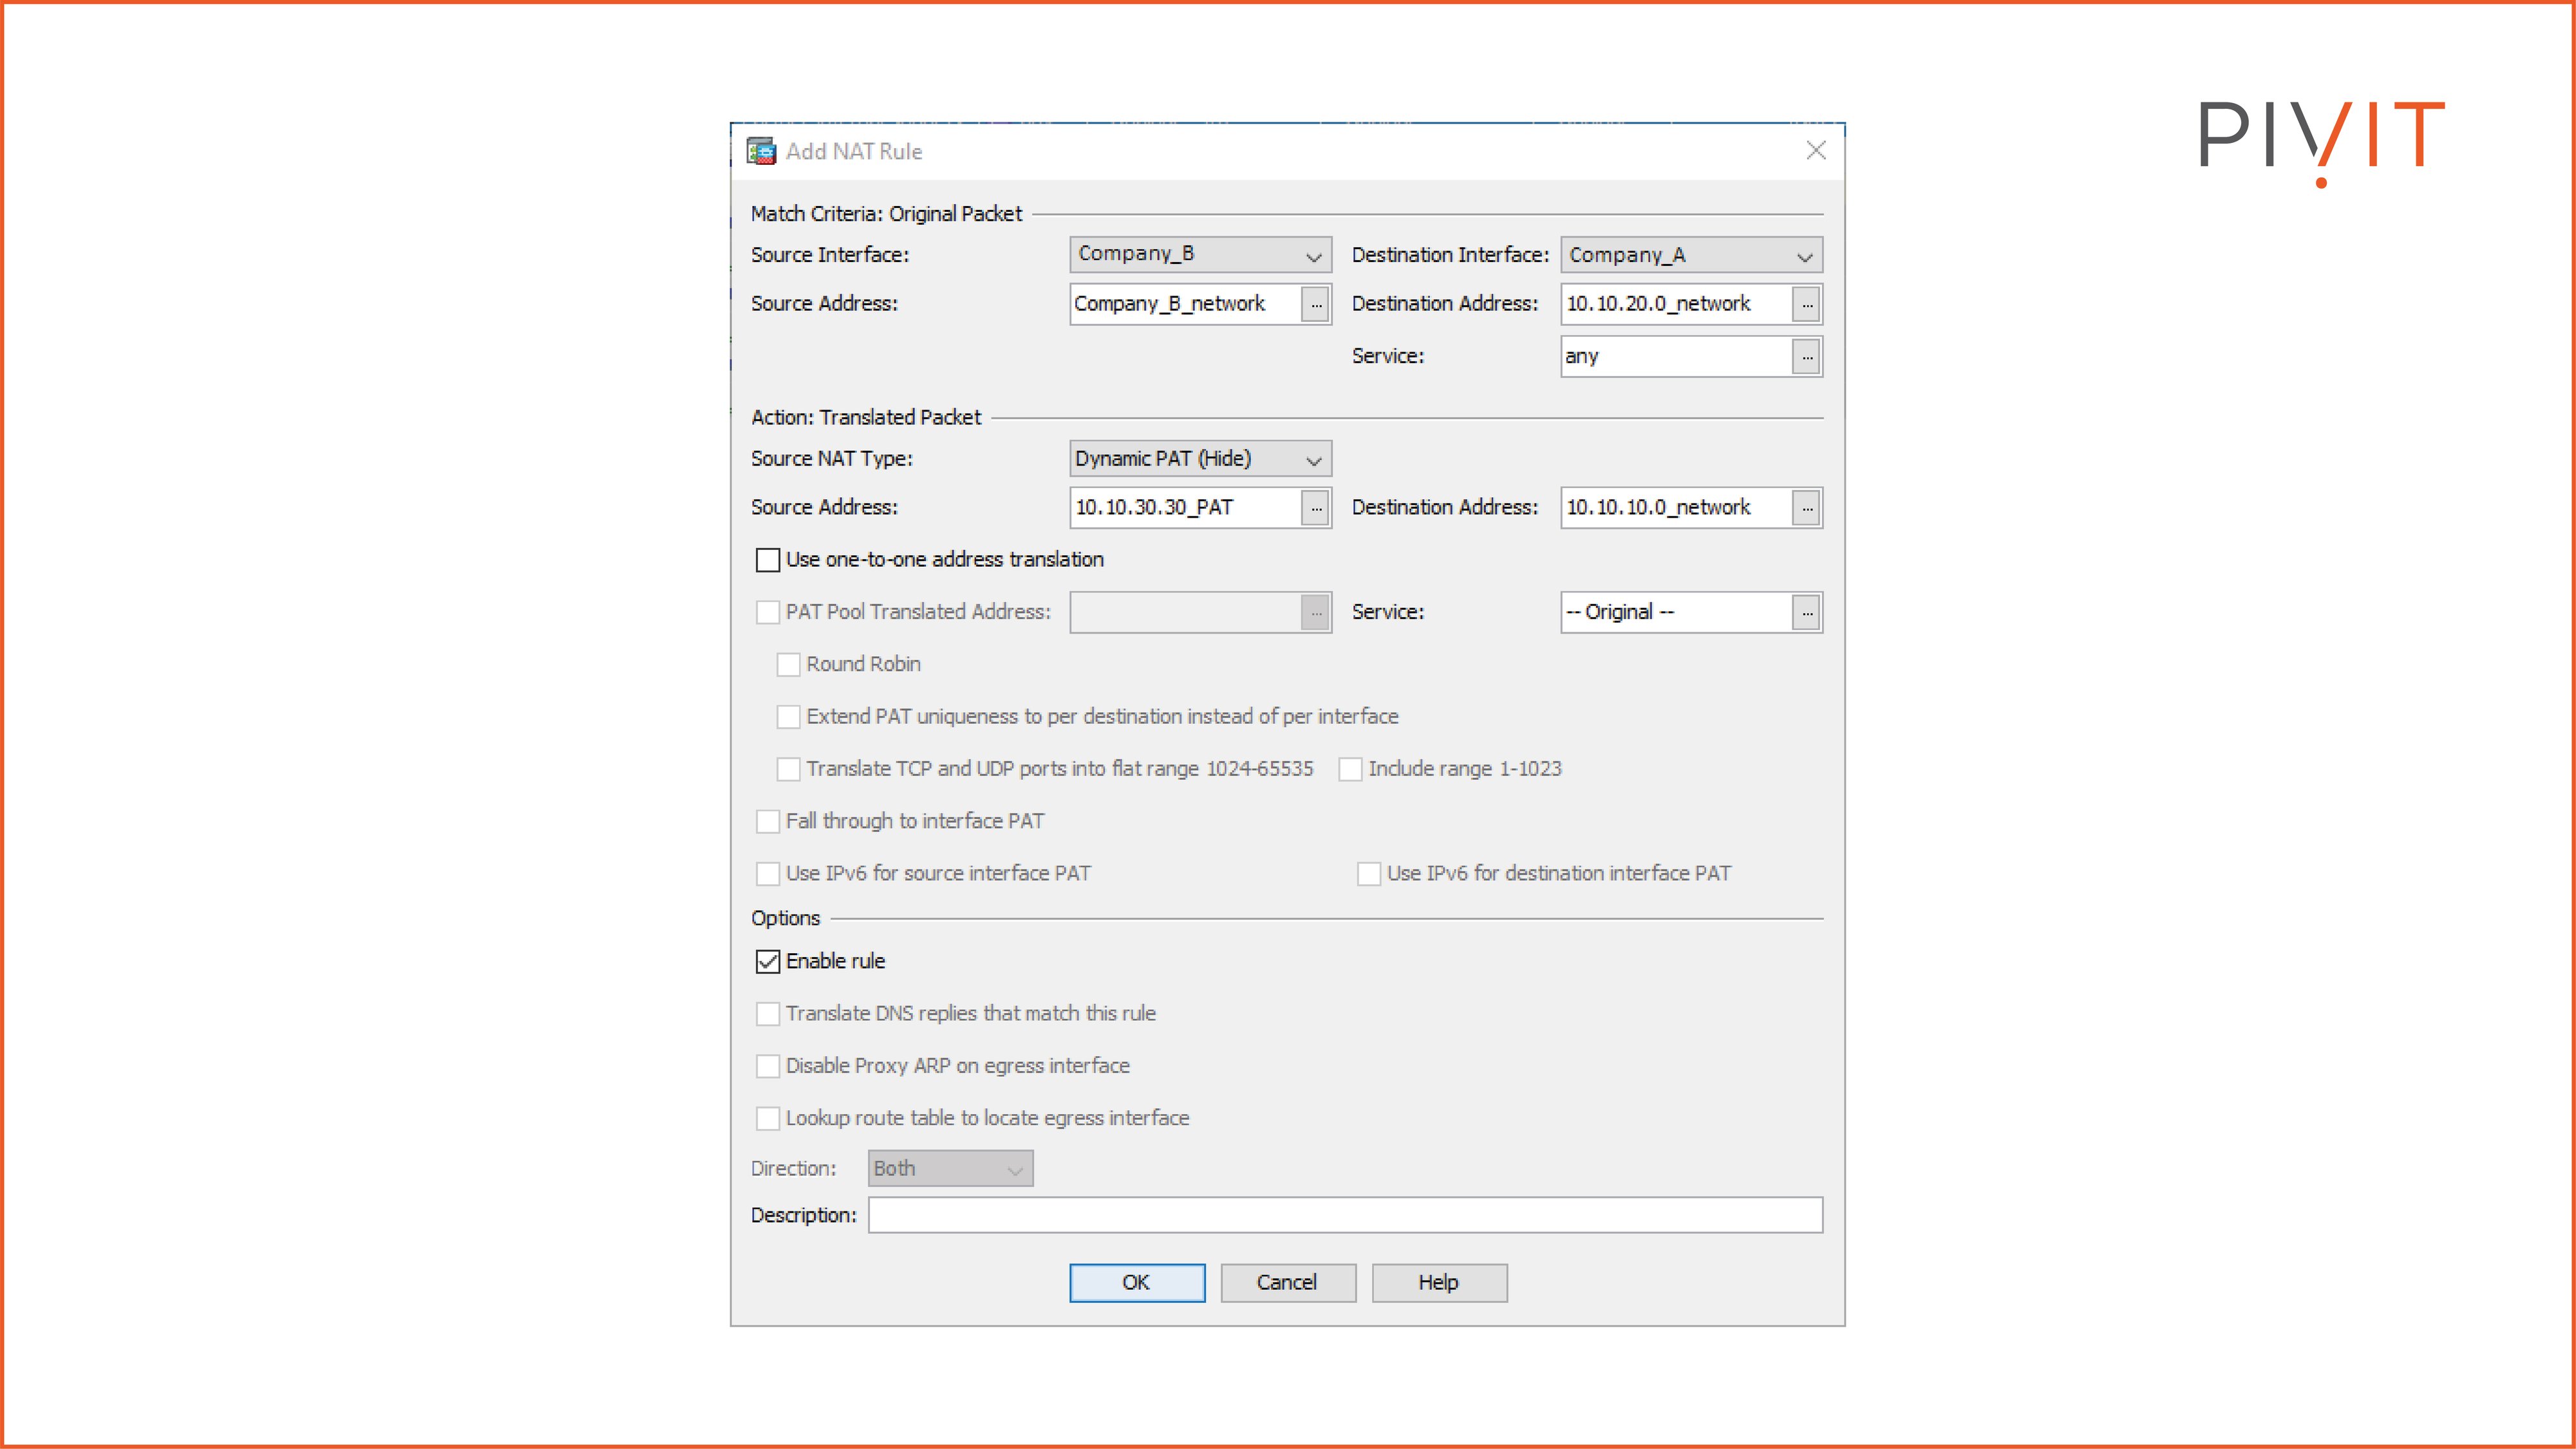Image resolution: width=2576 pixels, height=1449 pixels.
Task: Browse the original Source Address Company_B_network
Action: [1316, 304]
